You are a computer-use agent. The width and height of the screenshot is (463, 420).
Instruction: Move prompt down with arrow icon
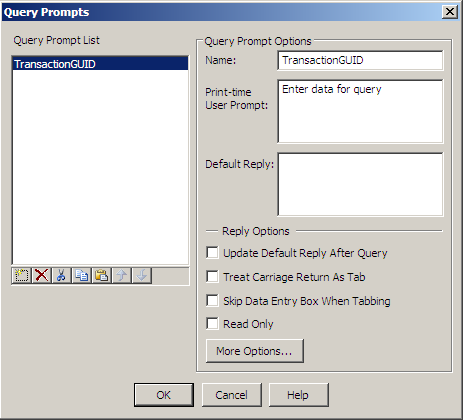[x=142, y=276]
